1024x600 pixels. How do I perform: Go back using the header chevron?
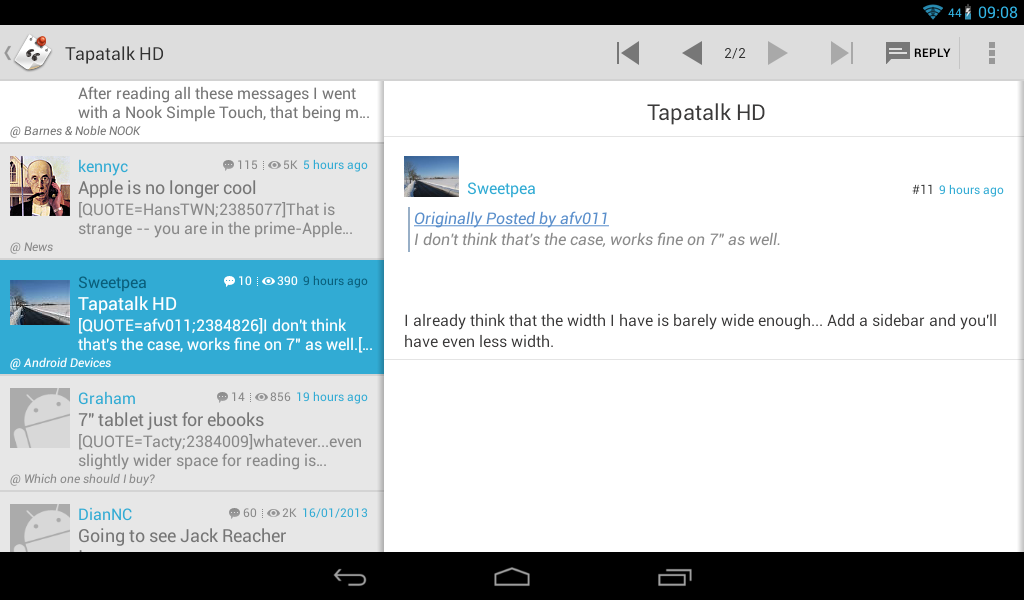tap(8, 53)
